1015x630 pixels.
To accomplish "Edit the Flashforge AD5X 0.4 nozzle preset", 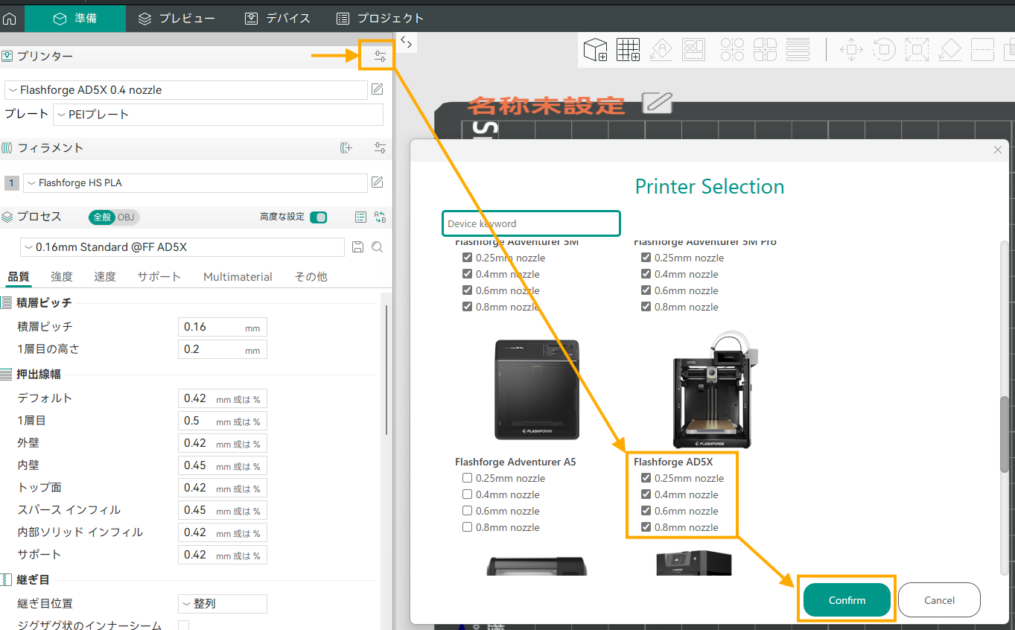I will tap(377, 89).
